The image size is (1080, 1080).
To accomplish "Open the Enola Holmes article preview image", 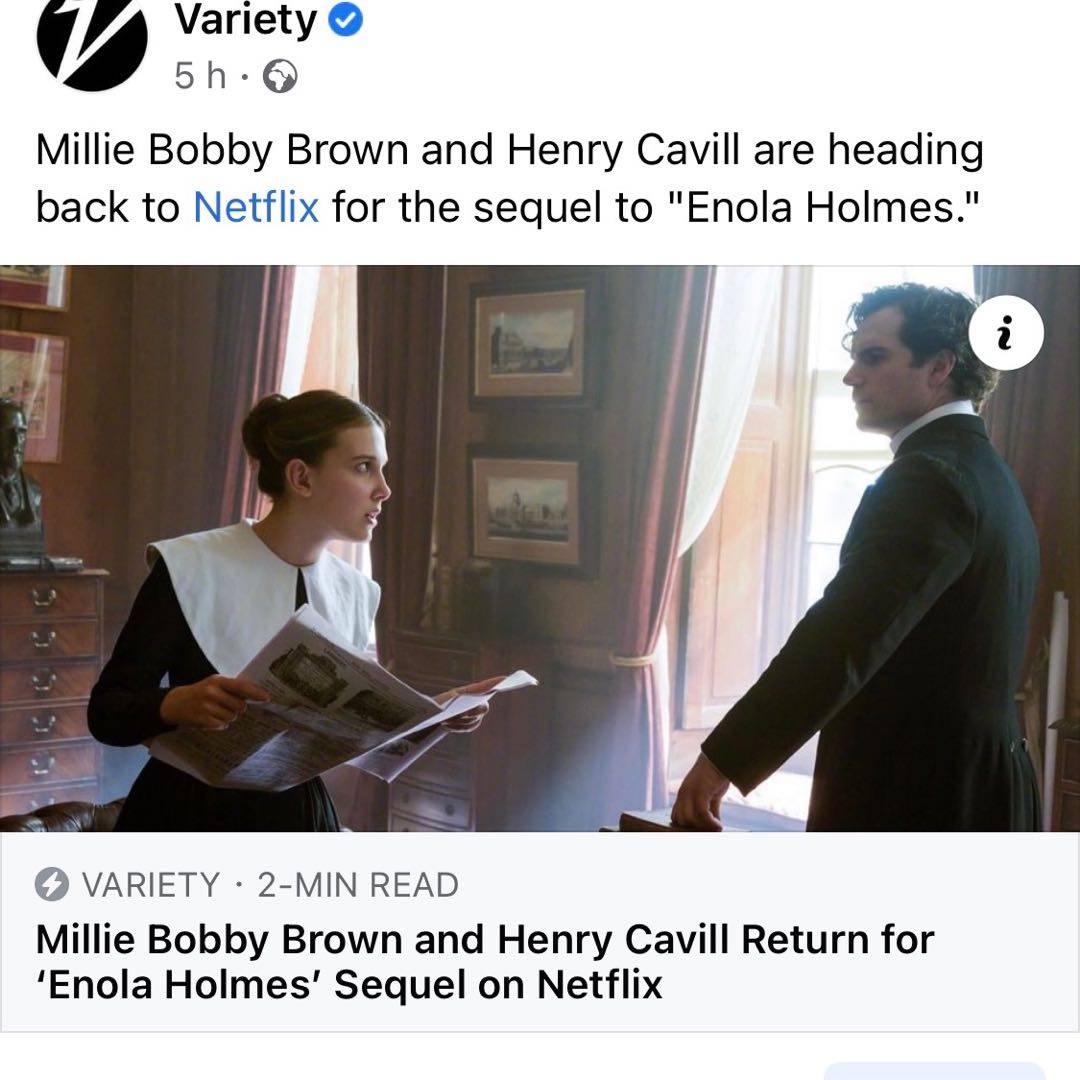I will pos(540,548).
